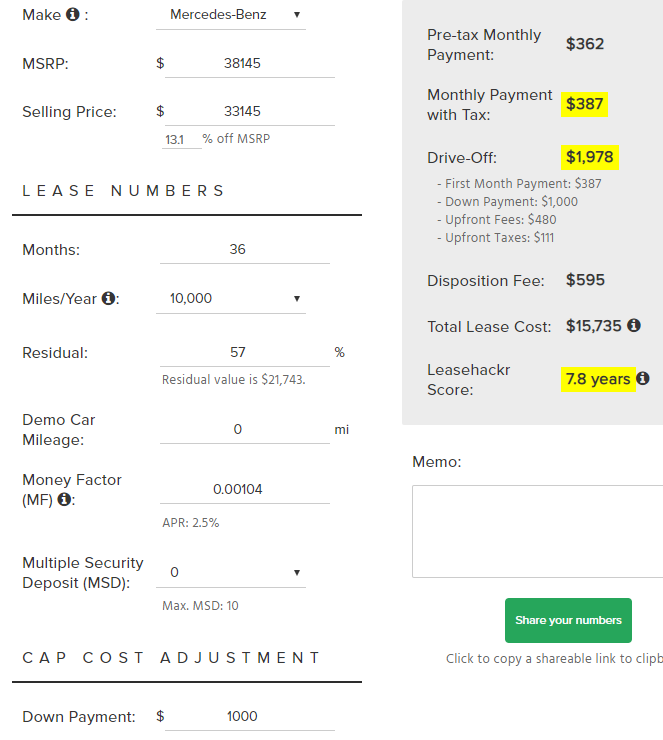Screen dimensions: 663x740
Task: Select the Selling Price field showing 33145
Action: tap(250, 112)
